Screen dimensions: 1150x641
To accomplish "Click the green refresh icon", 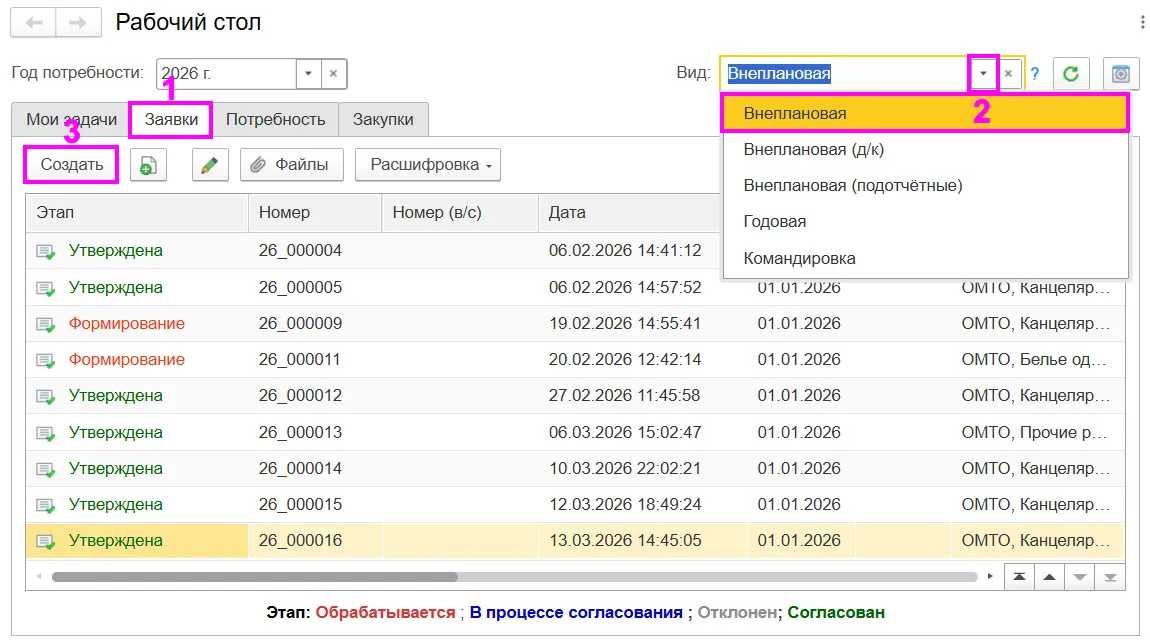I will [1071, 73].
